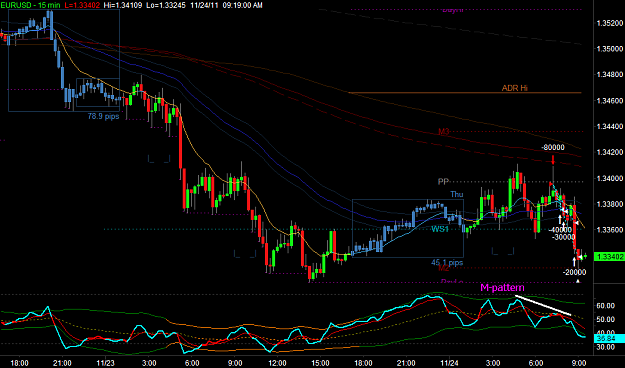Select the 15:00 time axis label
The image size is (625, 368).
pos(320,363)
